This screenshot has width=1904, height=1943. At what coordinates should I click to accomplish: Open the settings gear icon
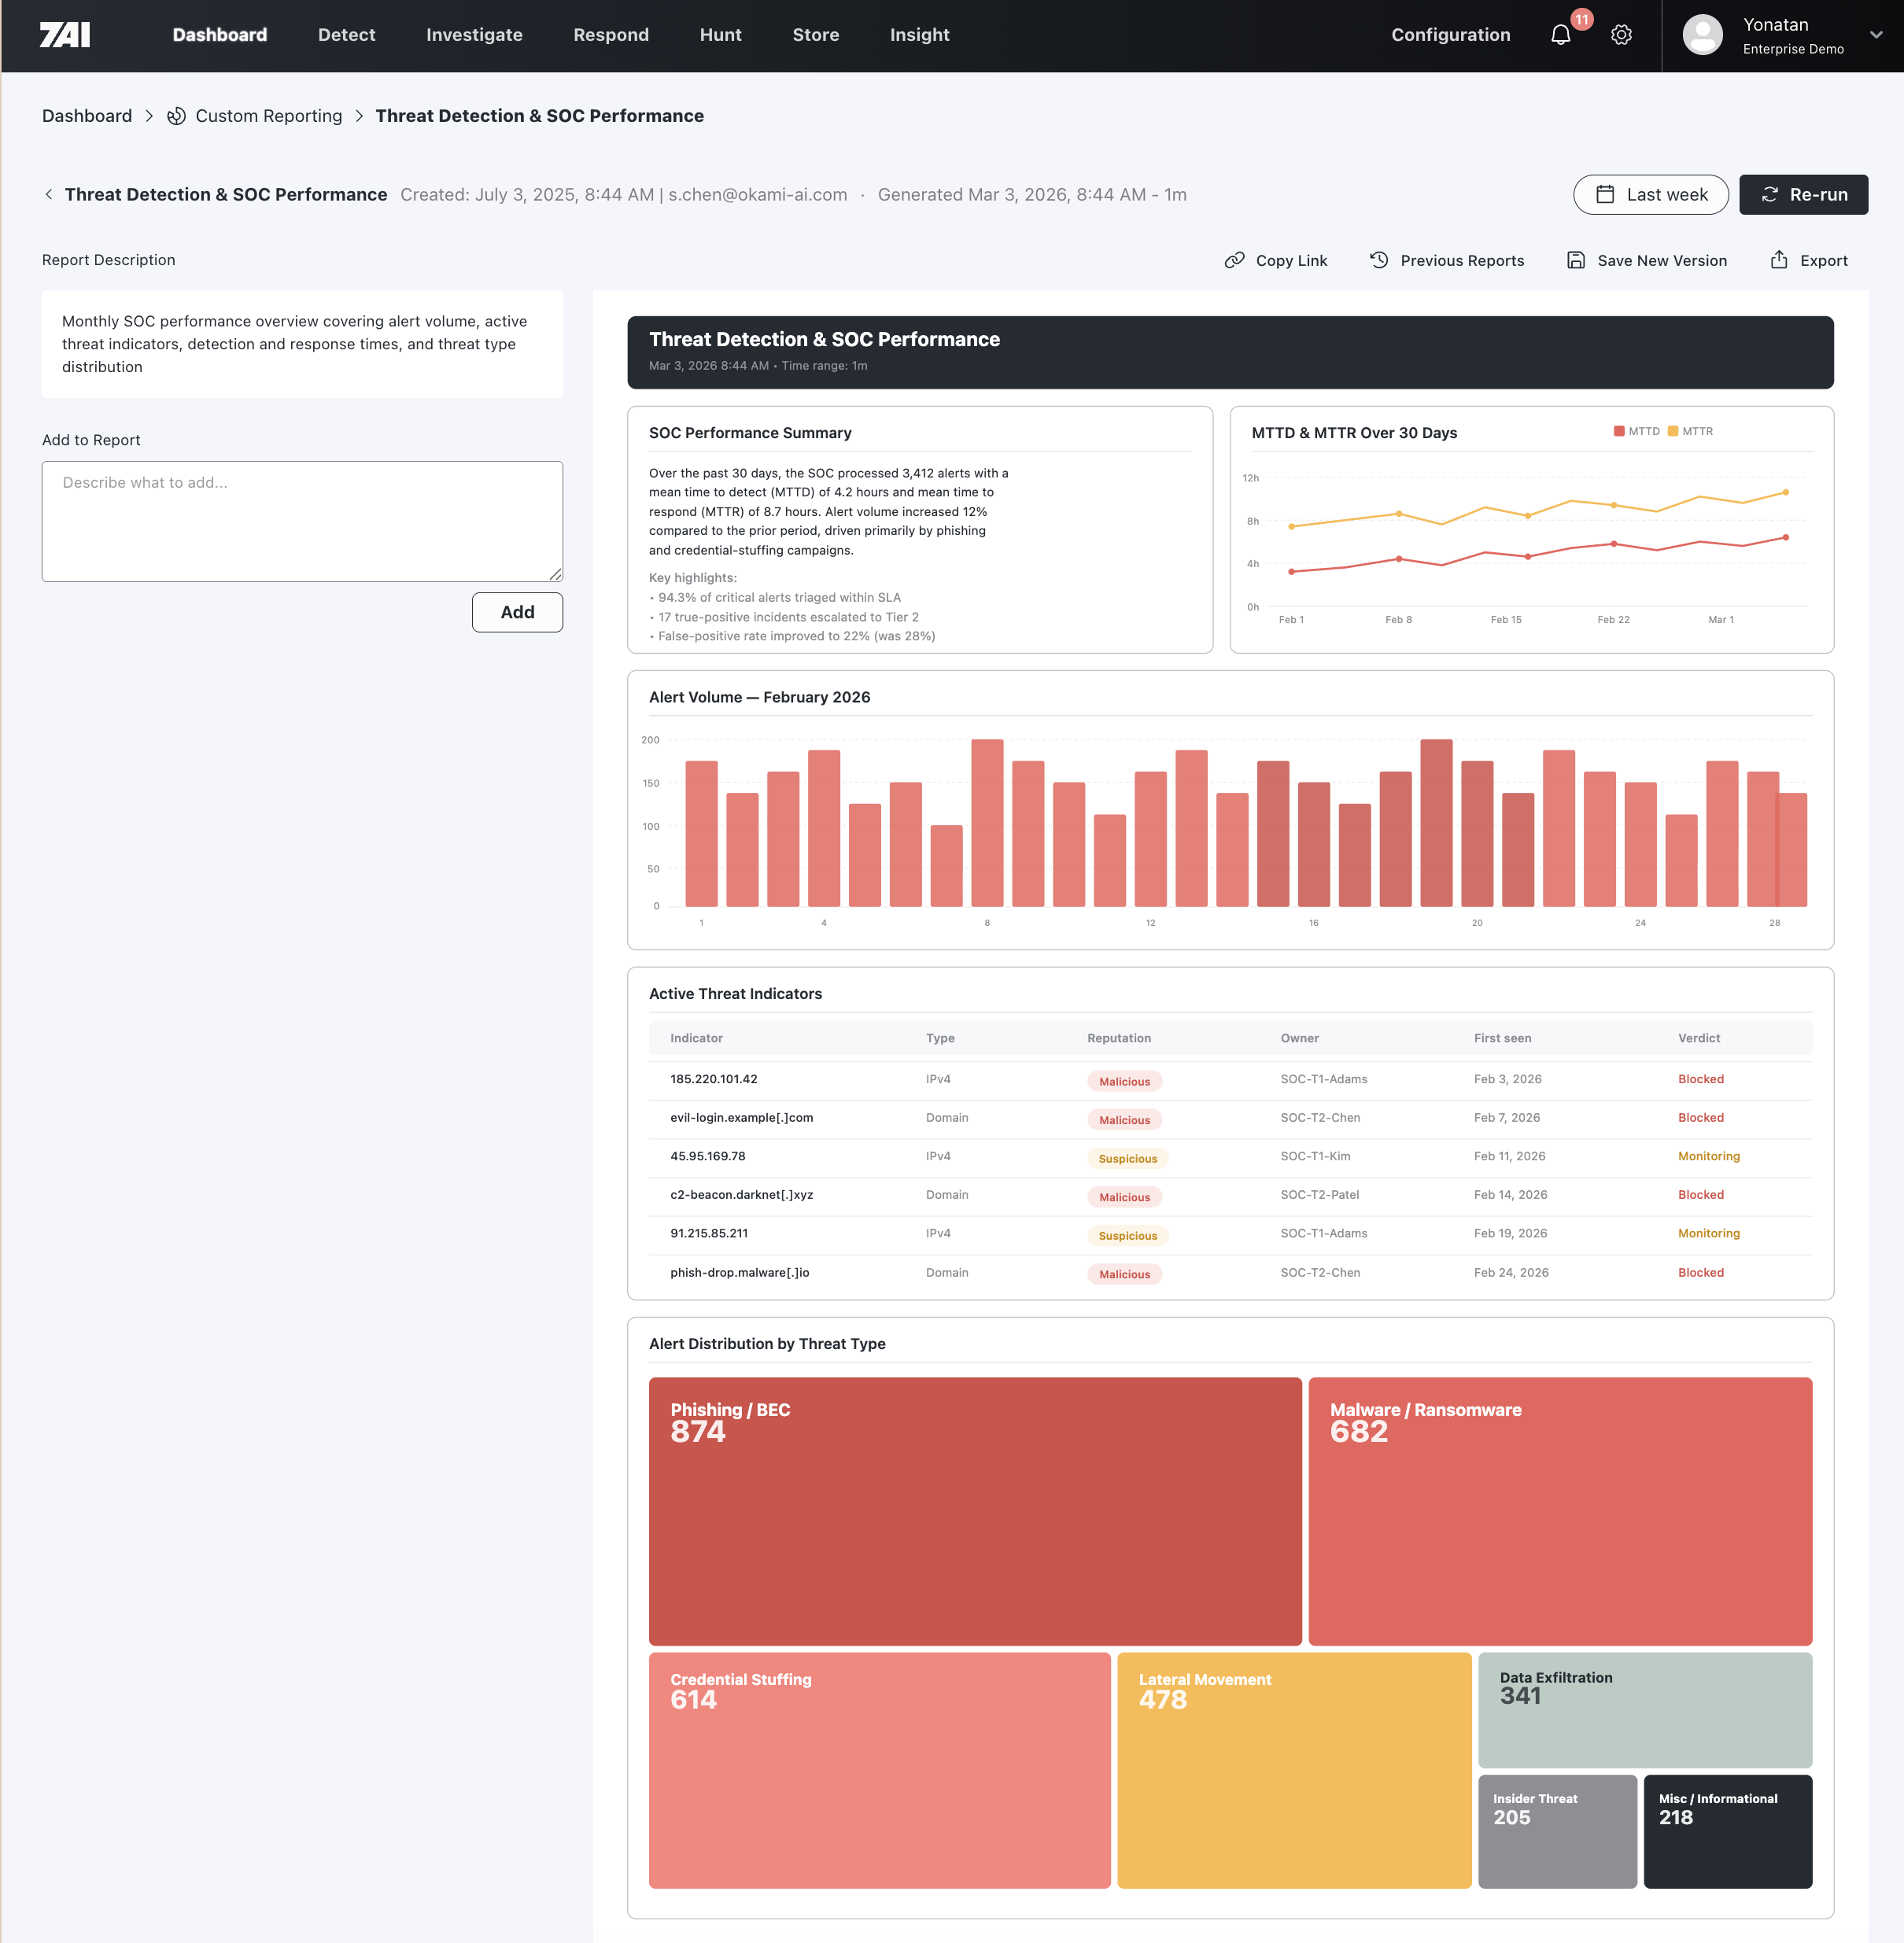tap(1621, 35)
